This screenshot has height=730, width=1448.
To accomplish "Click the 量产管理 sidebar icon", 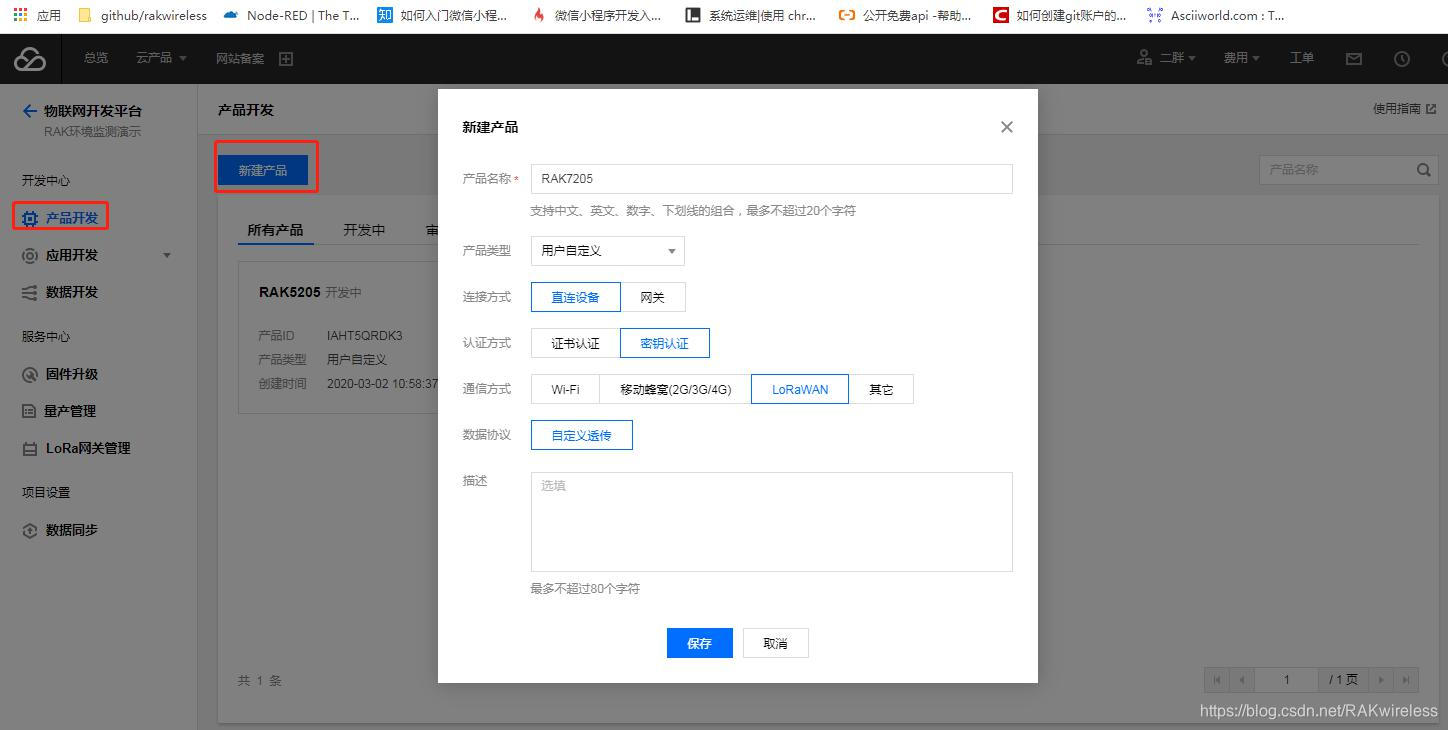I will click(x=30, y=412).
